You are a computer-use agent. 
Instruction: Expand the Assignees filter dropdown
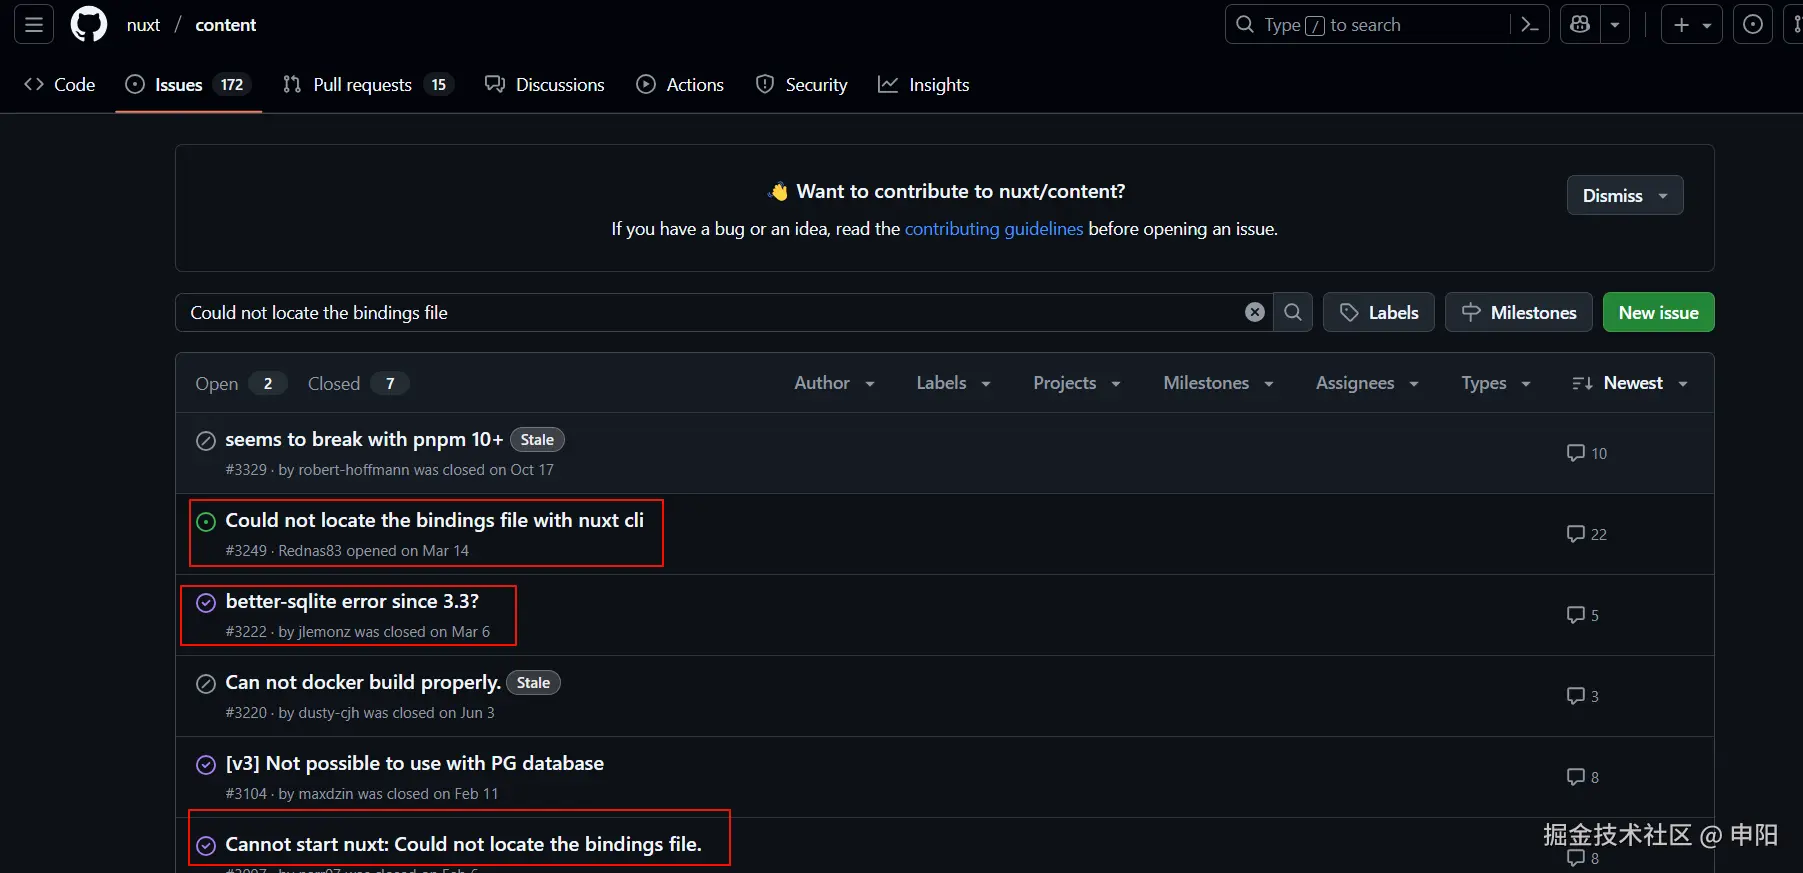coord(1368,383)
